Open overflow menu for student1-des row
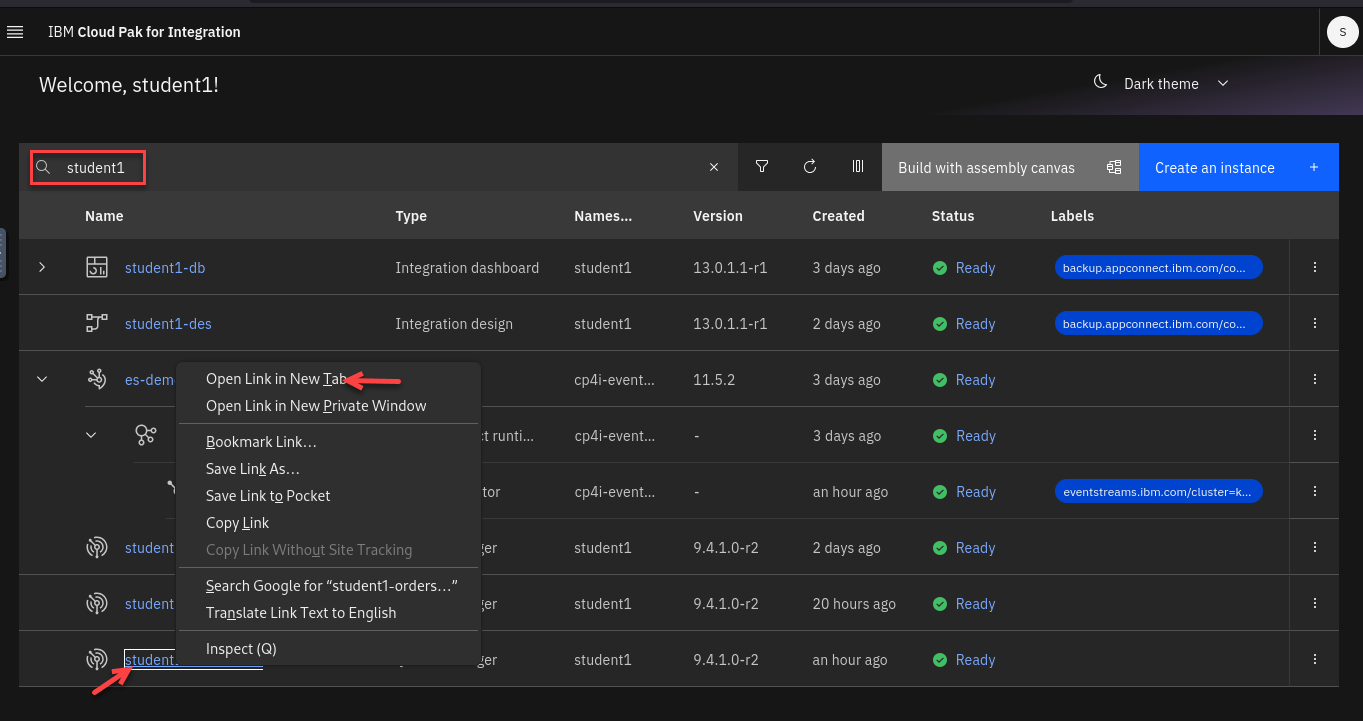 1315,324
